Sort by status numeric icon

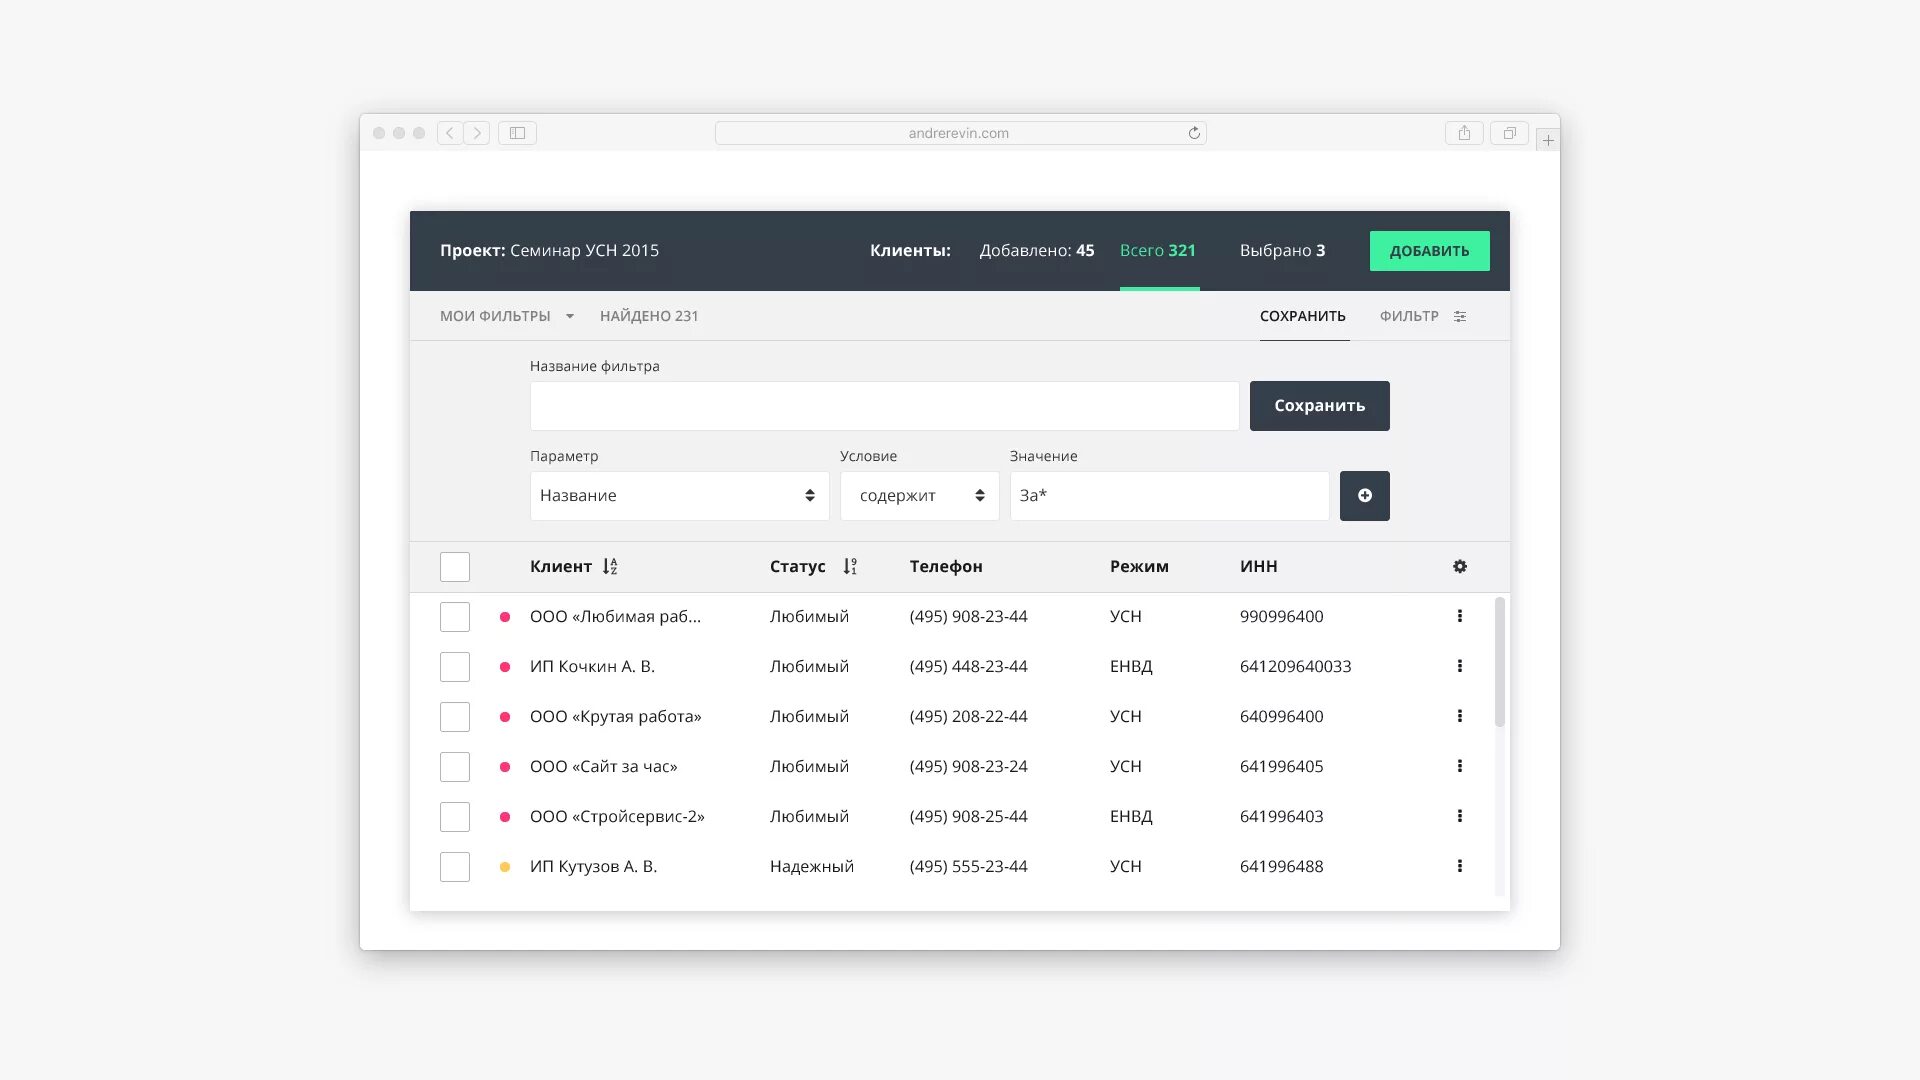point(850,567)
